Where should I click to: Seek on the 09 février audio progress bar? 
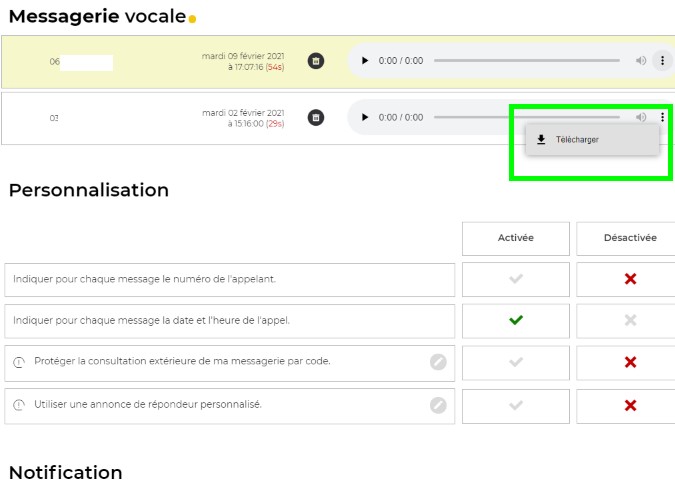526,61
